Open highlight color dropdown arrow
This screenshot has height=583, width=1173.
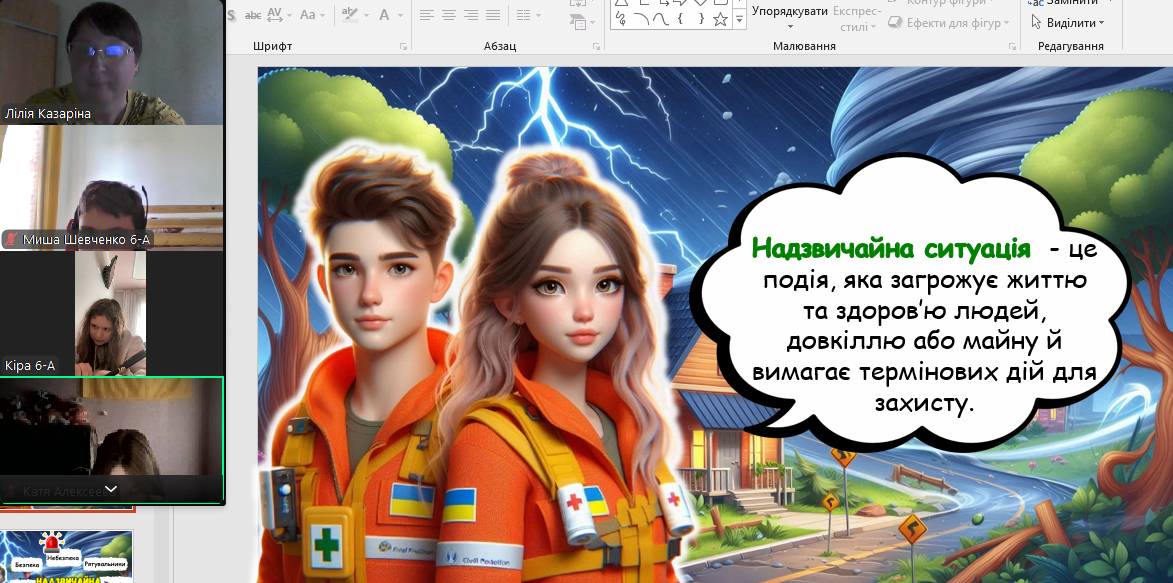pyautogui.click(x=365, y=15)
